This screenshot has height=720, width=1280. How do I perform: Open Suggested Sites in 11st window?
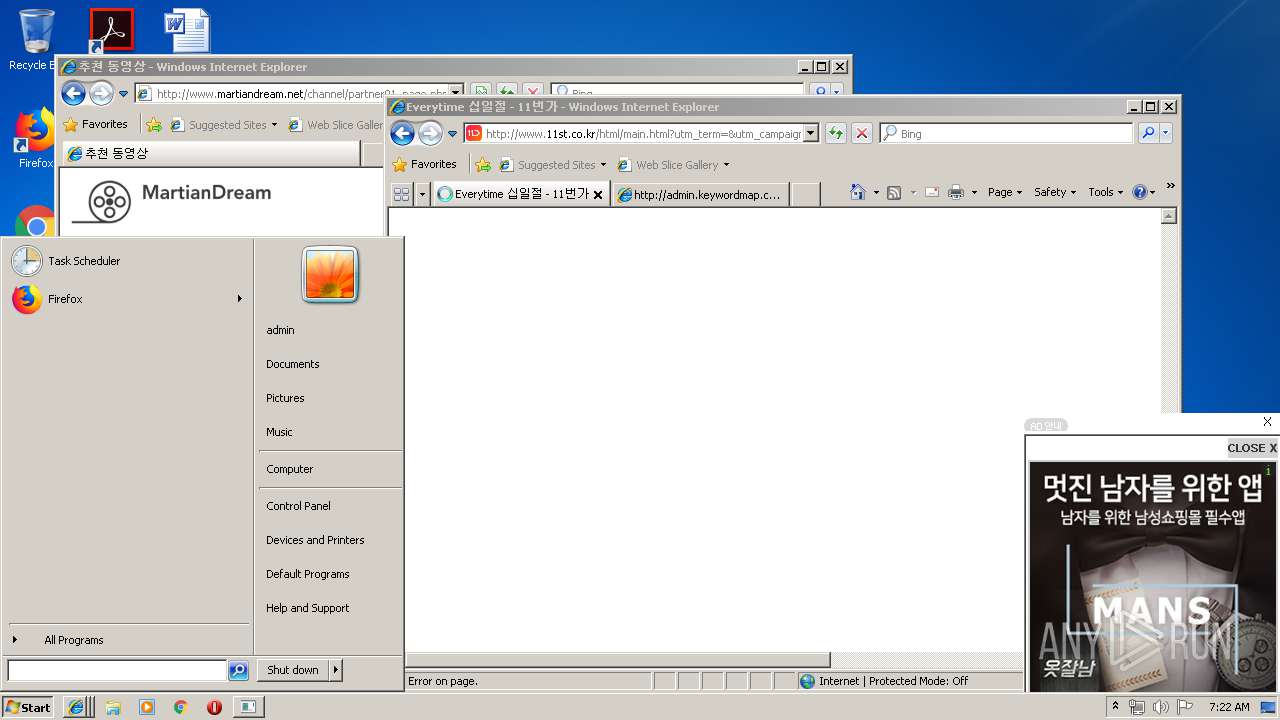point(553,165)
